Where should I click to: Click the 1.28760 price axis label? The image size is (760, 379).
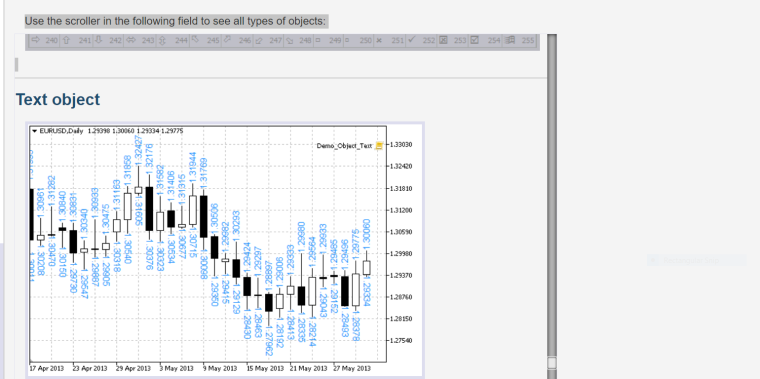pos(401,297)
